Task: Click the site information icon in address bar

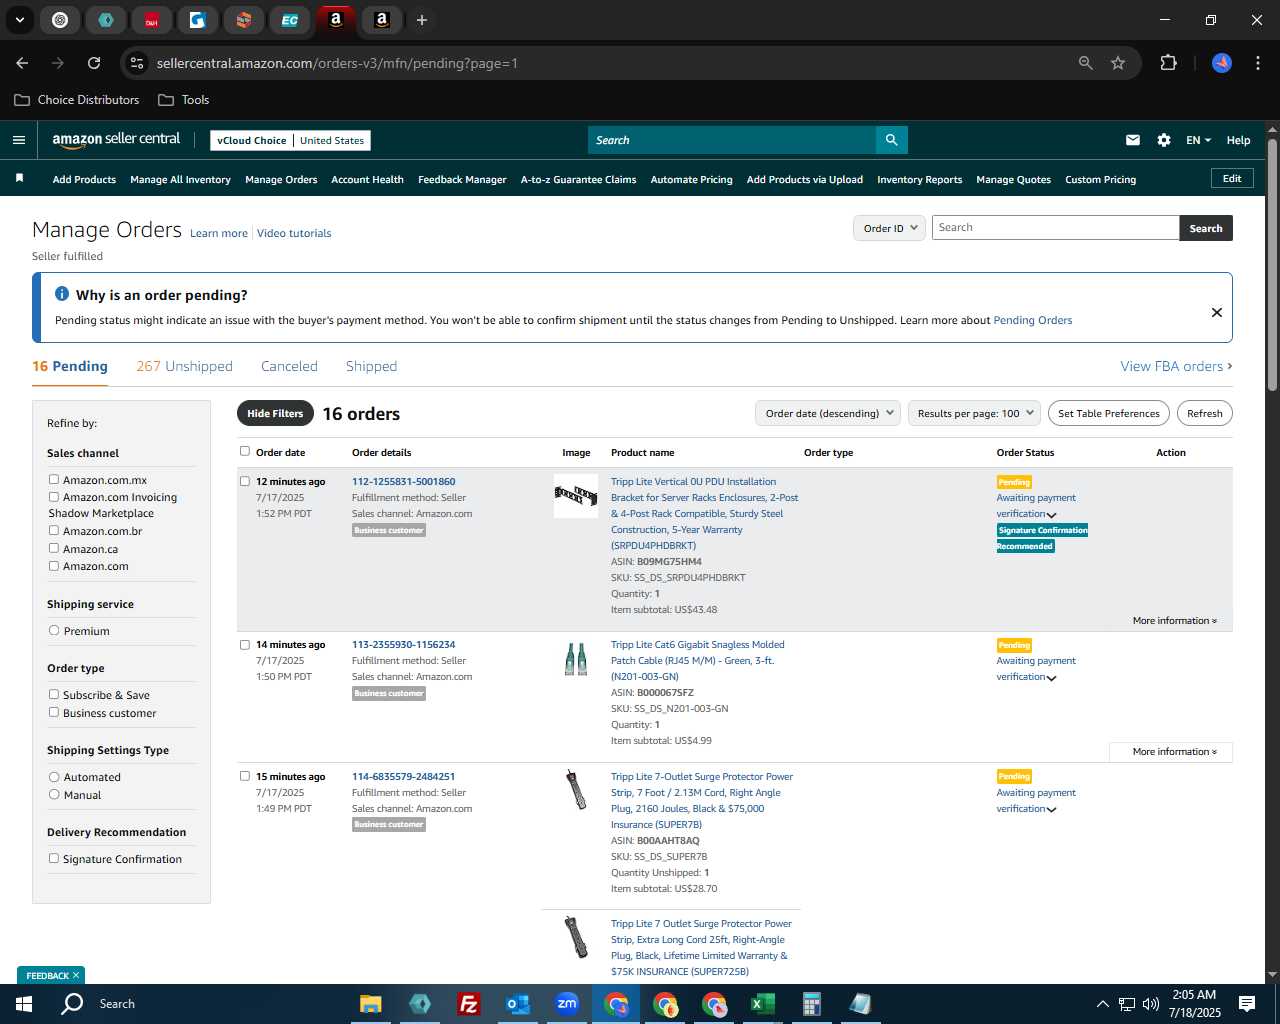Action: coord(137,63)
